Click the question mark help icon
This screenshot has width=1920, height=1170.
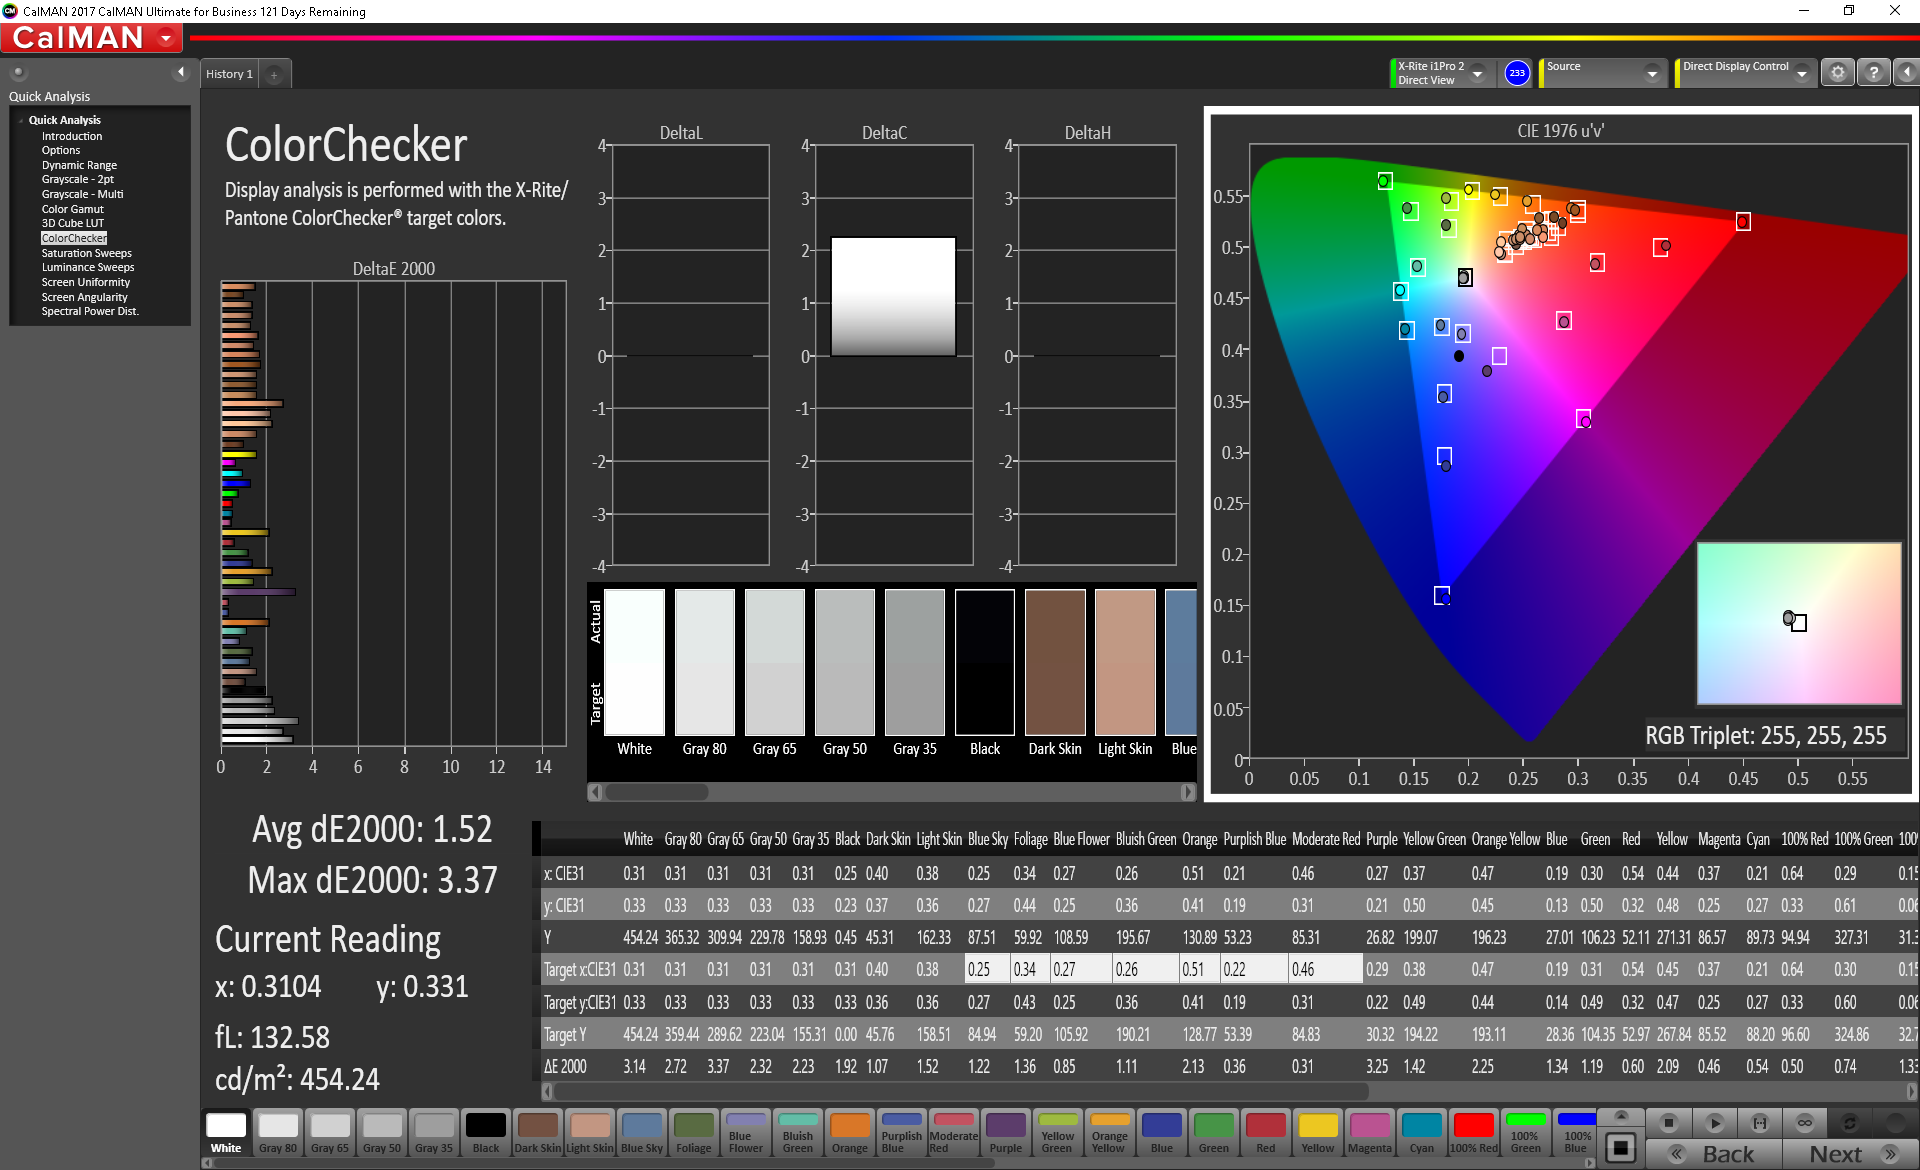click(x=1874, y=73)
